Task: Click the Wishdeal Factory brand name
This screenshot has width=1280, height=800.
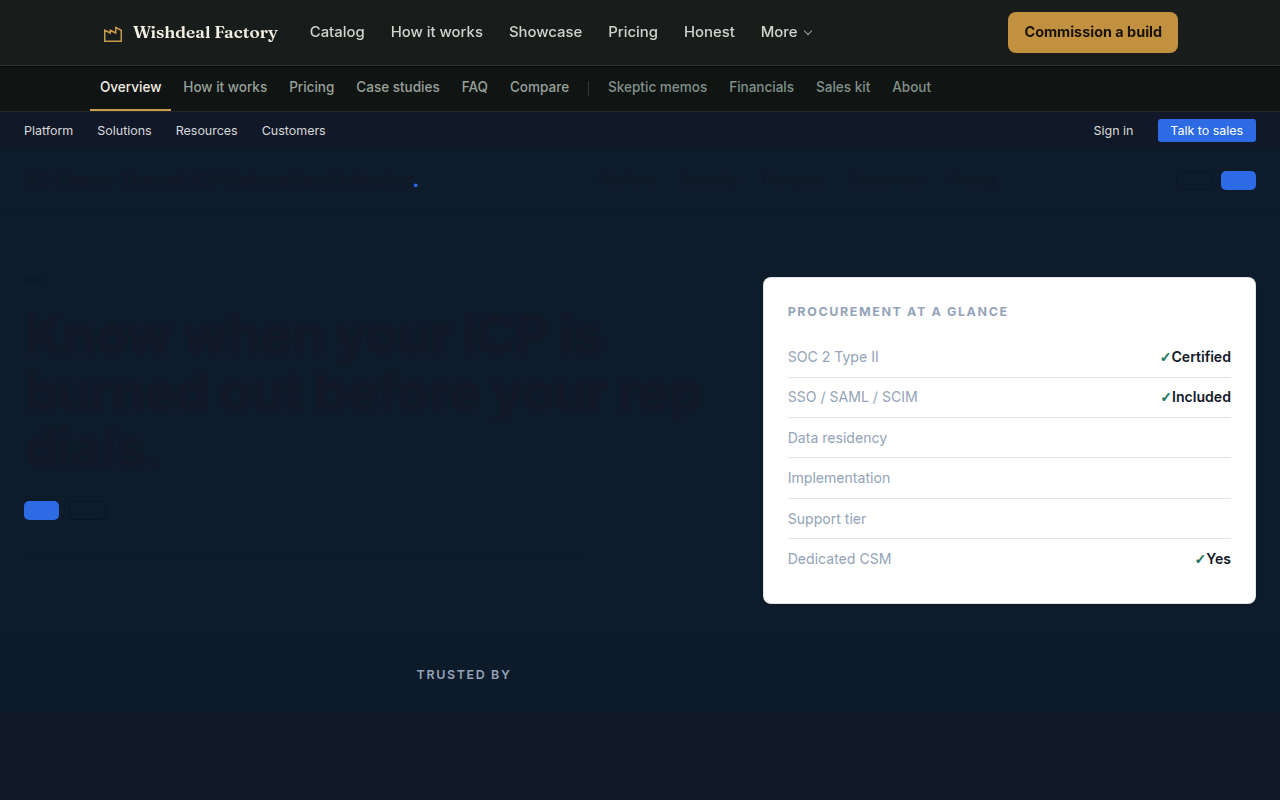Action: 205,32
